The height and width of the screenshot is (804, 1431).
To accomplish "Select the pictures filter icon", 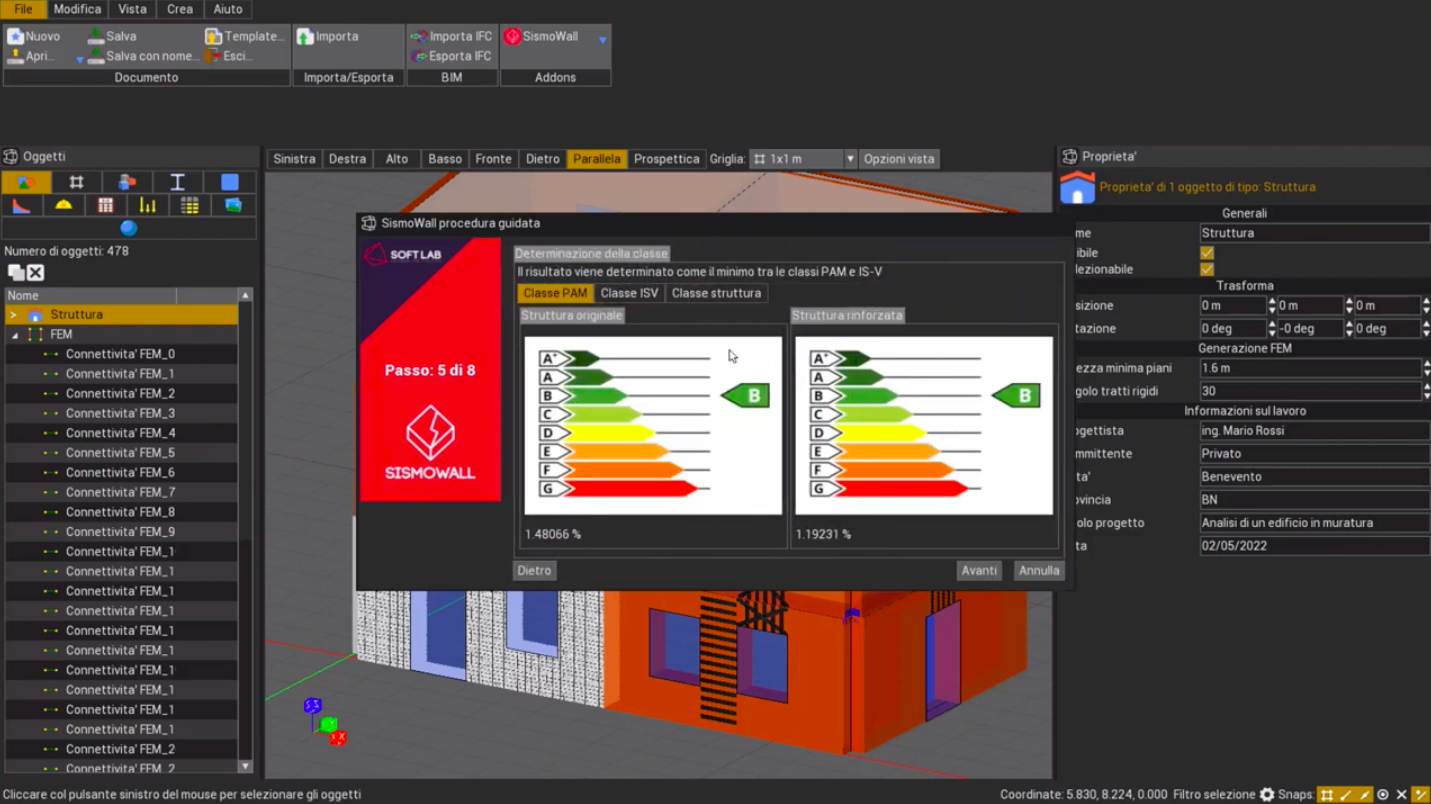I will [x=233, y=205].
